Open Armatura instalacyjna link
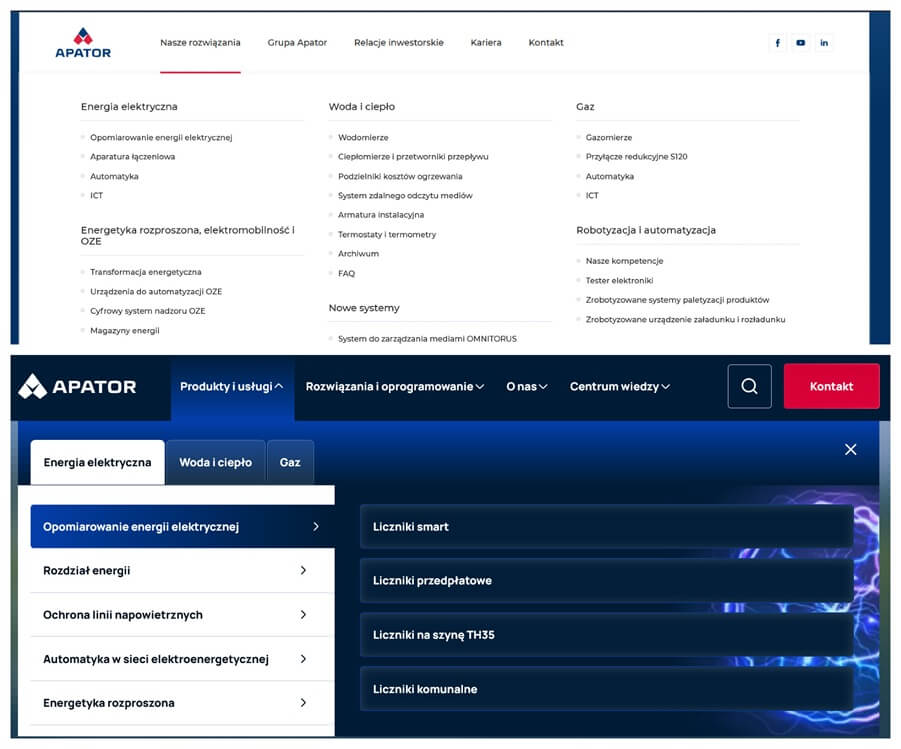The height and width of the screenshot is (749, 901). [x=381, y=215]
